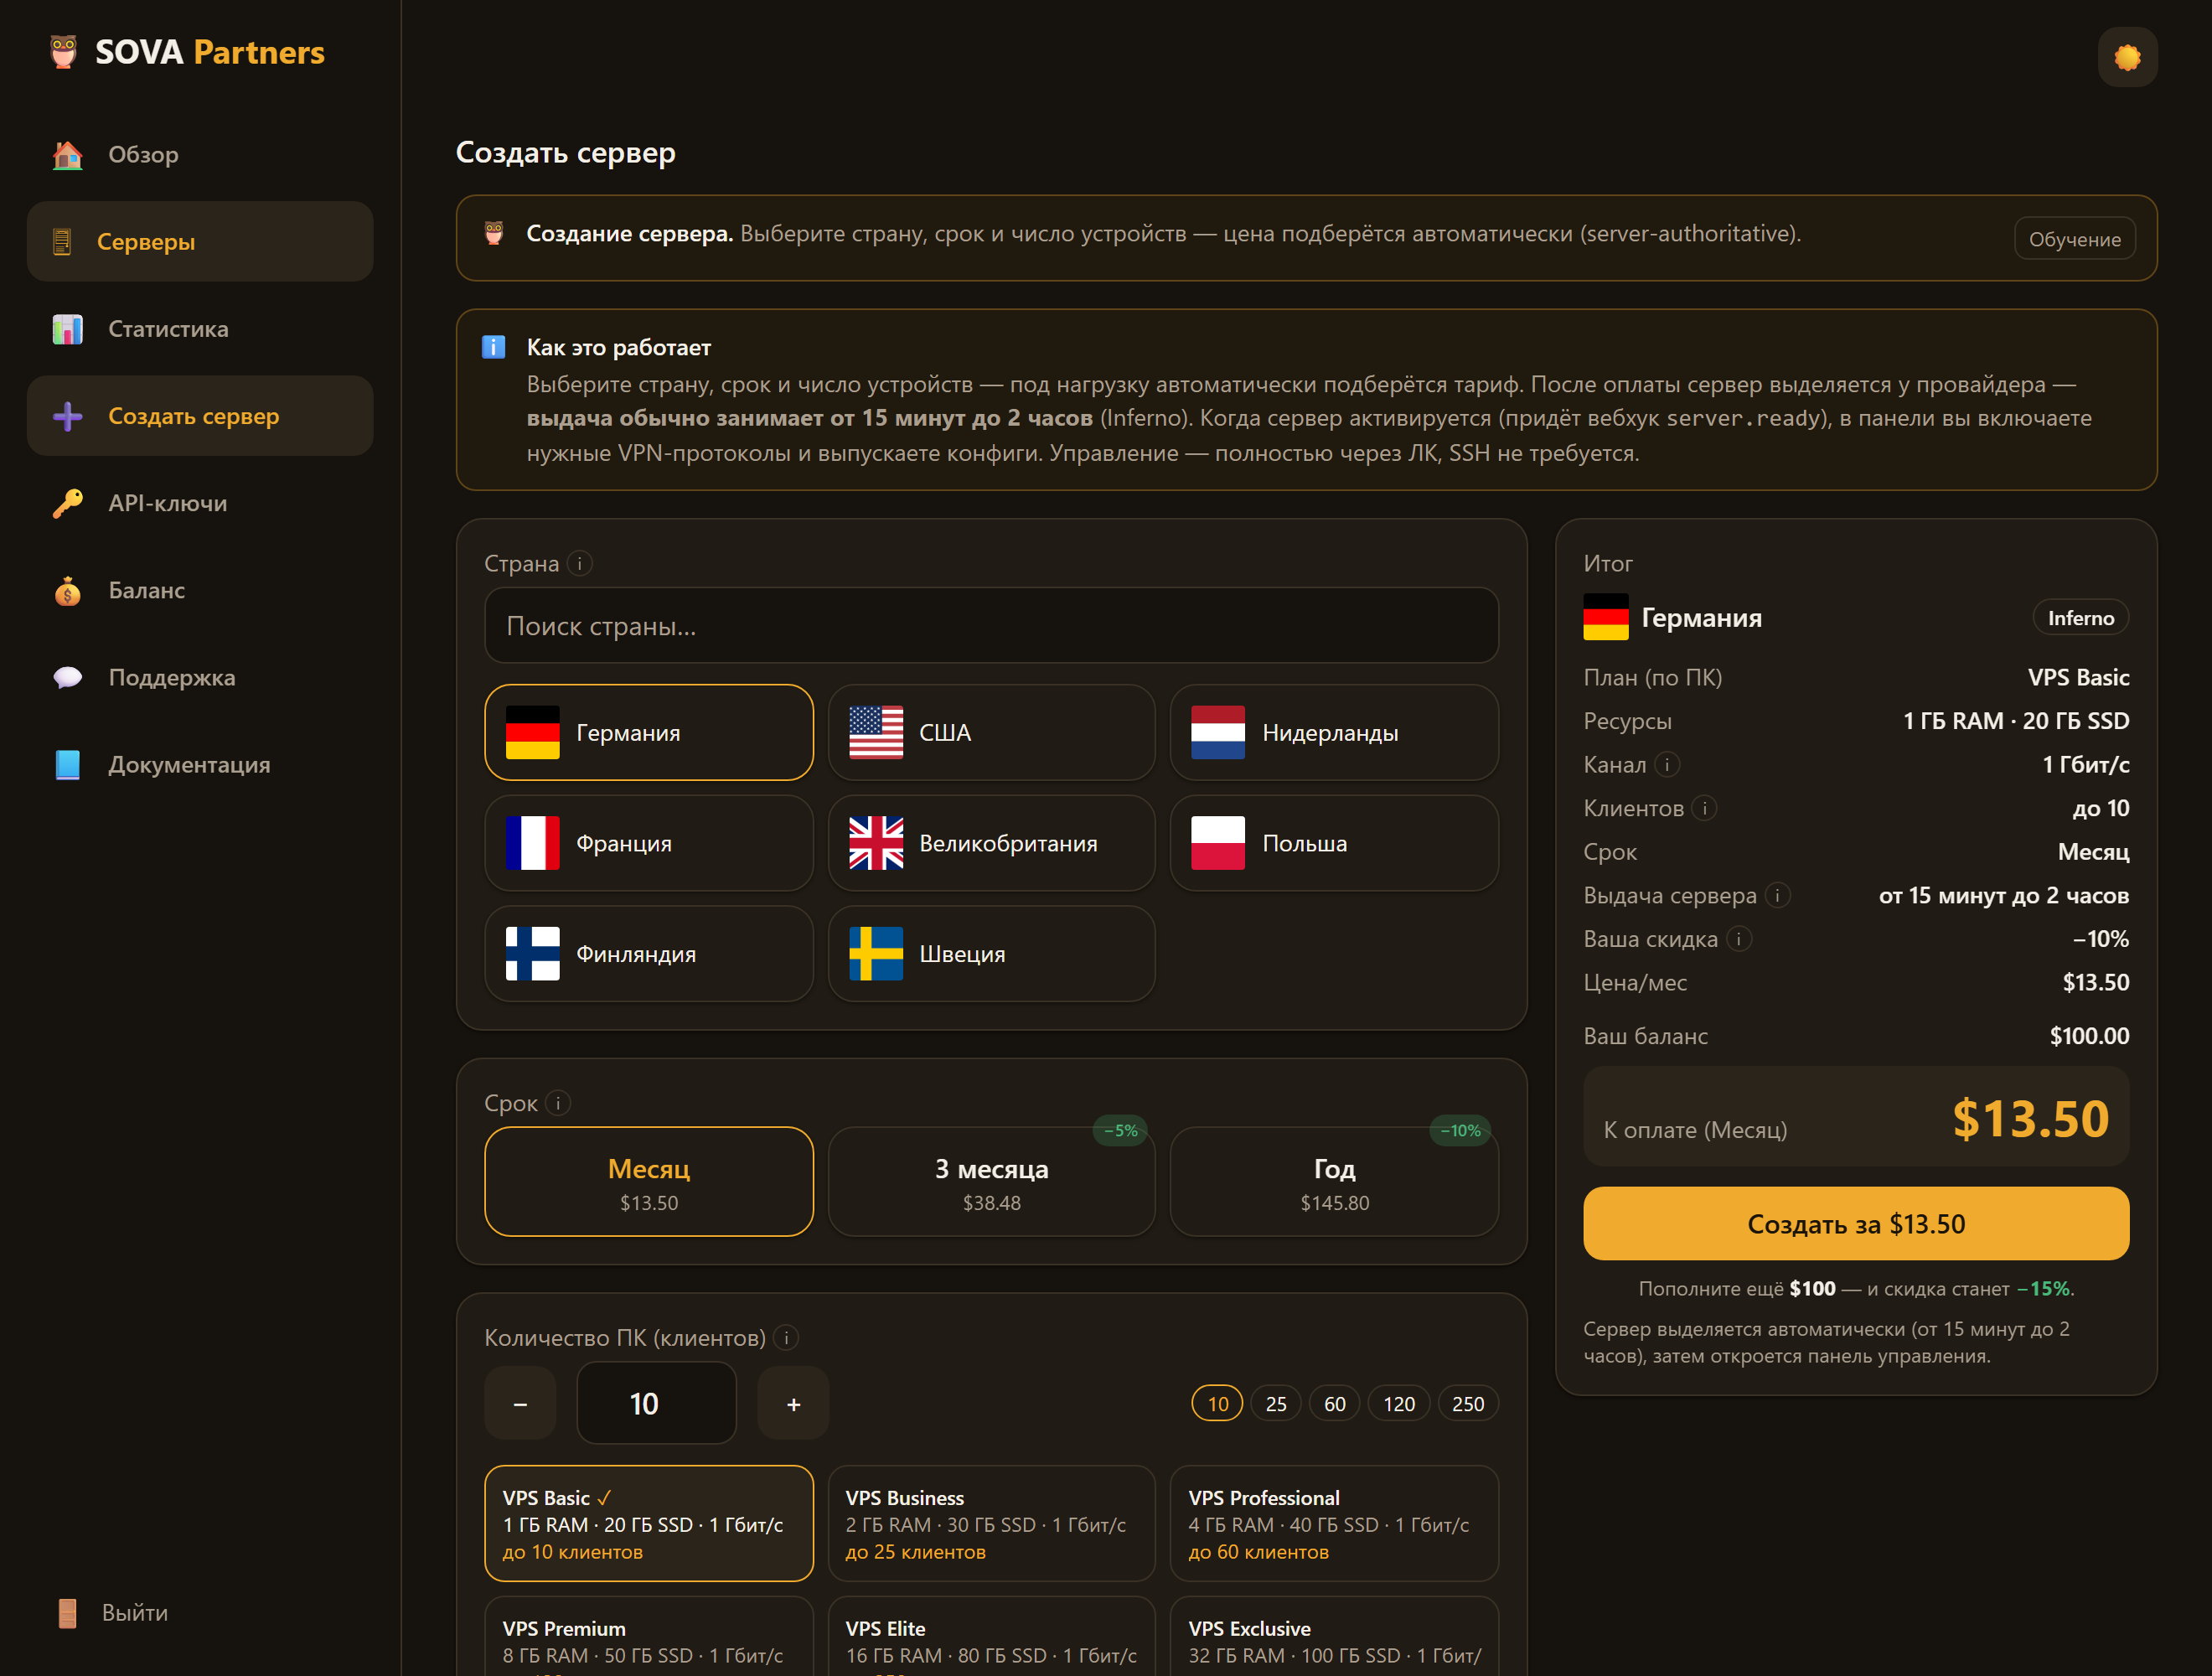Open info tooltip next to Страна

pos(579,563)
